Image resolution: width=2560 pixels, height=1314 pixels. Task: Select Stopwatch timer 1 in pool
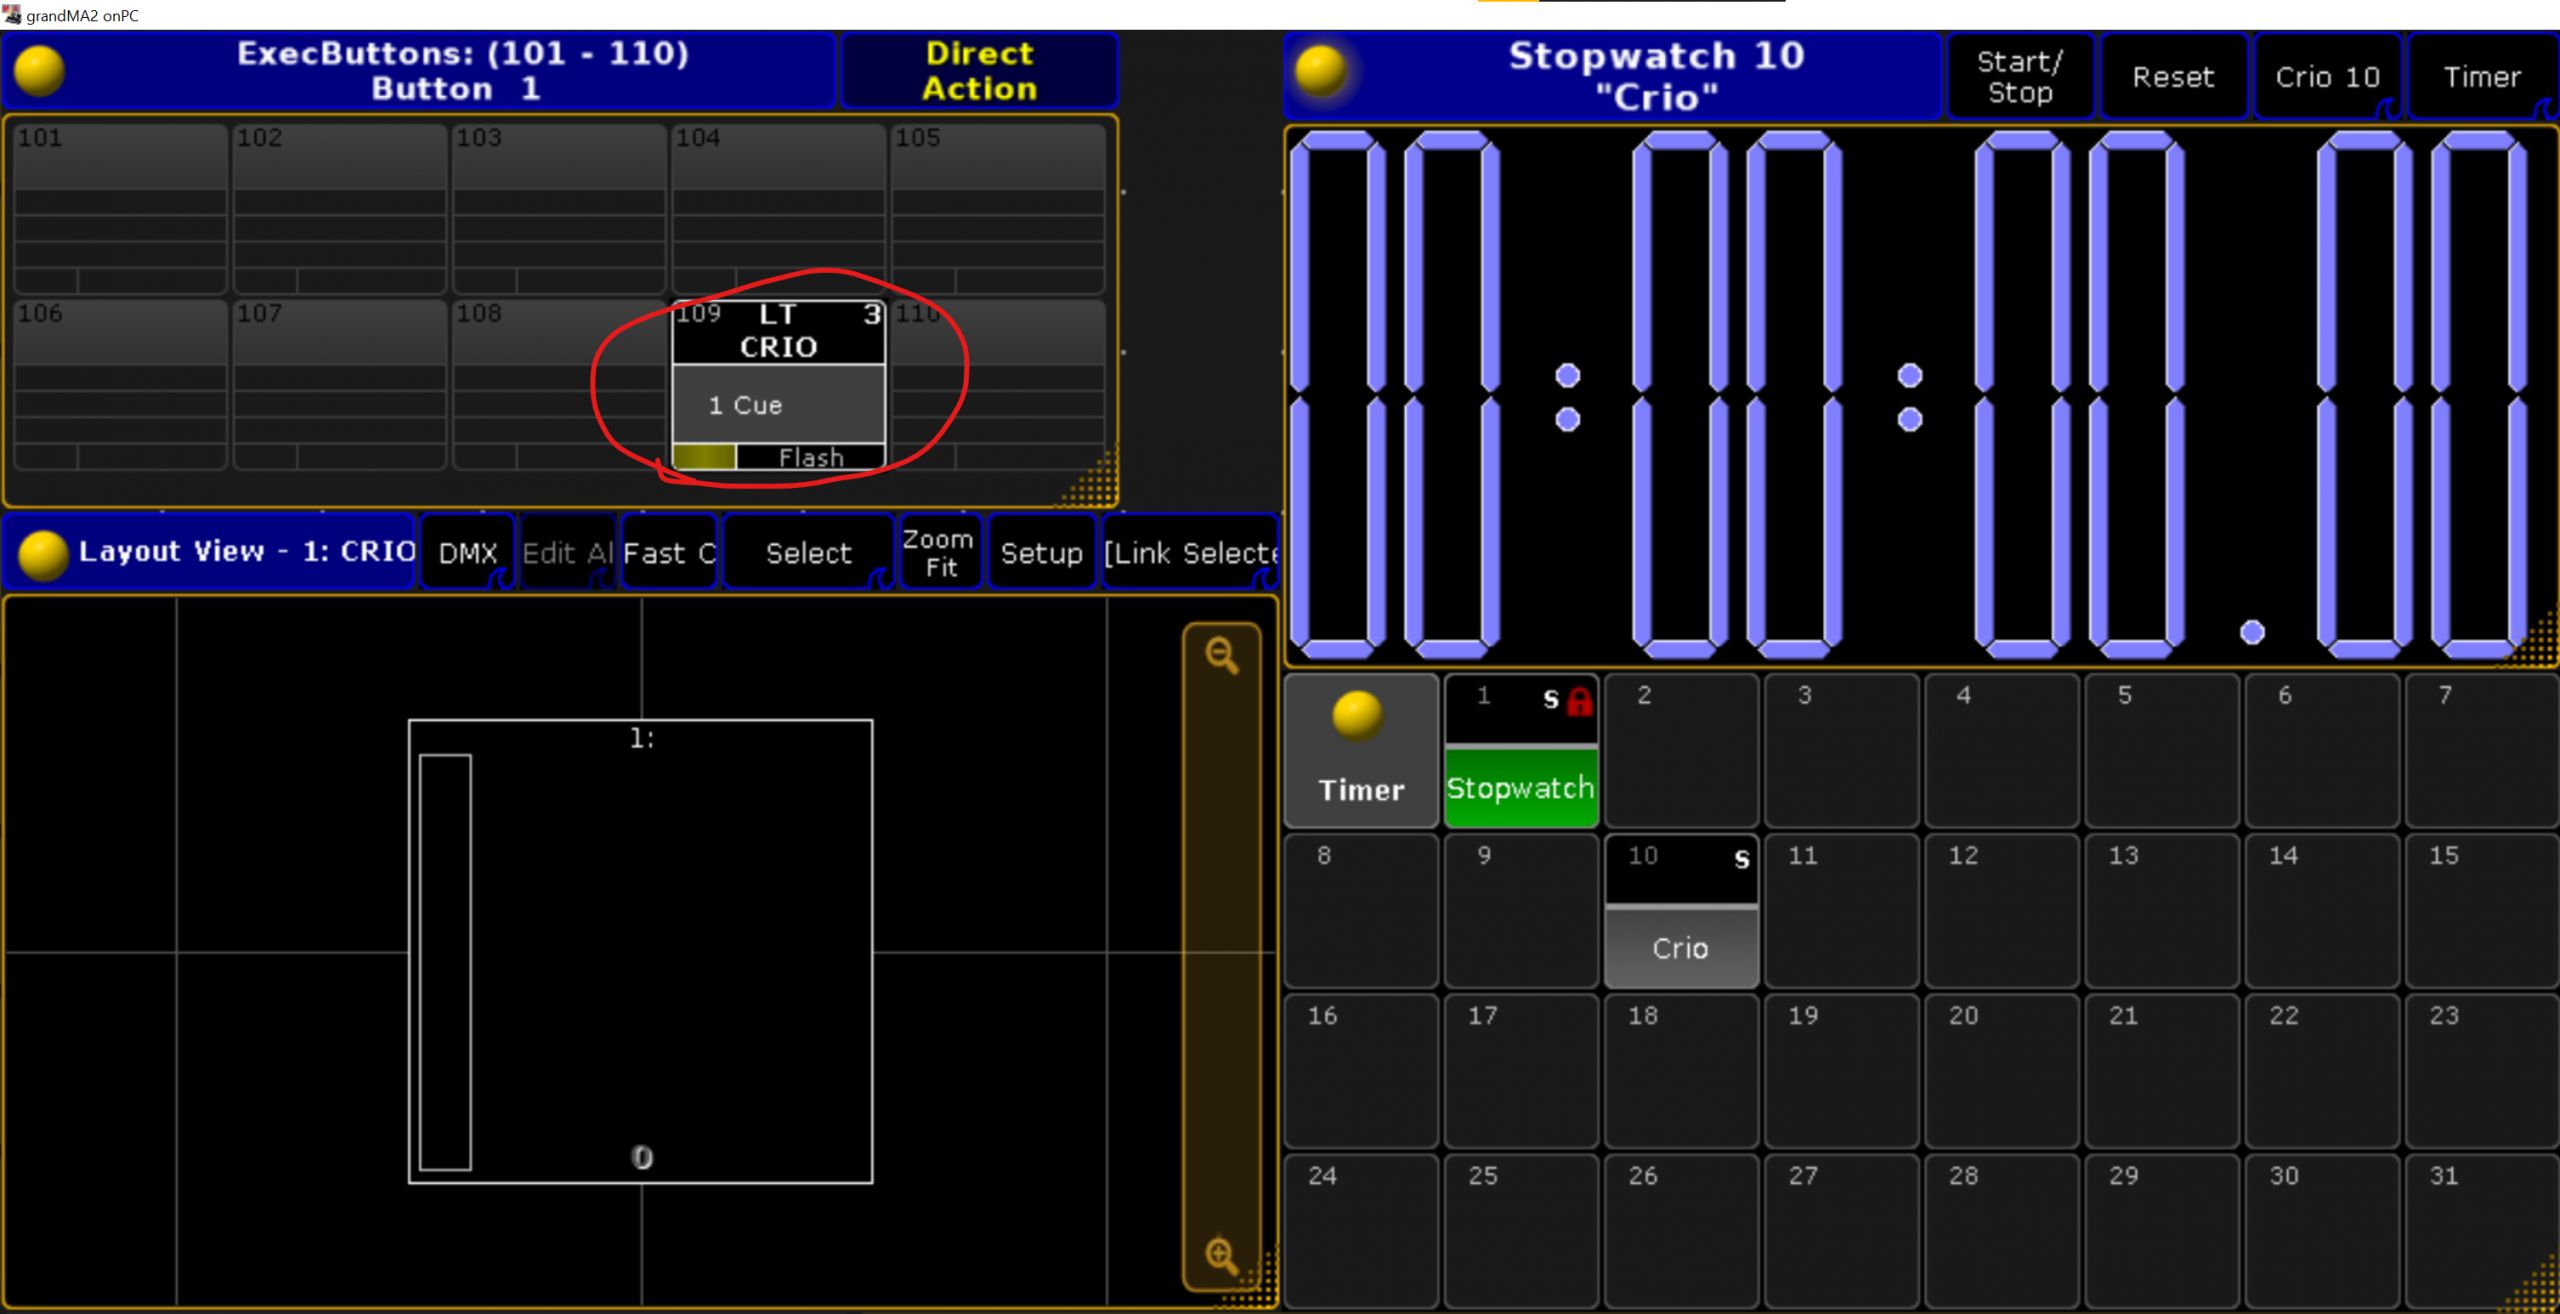1521,751
